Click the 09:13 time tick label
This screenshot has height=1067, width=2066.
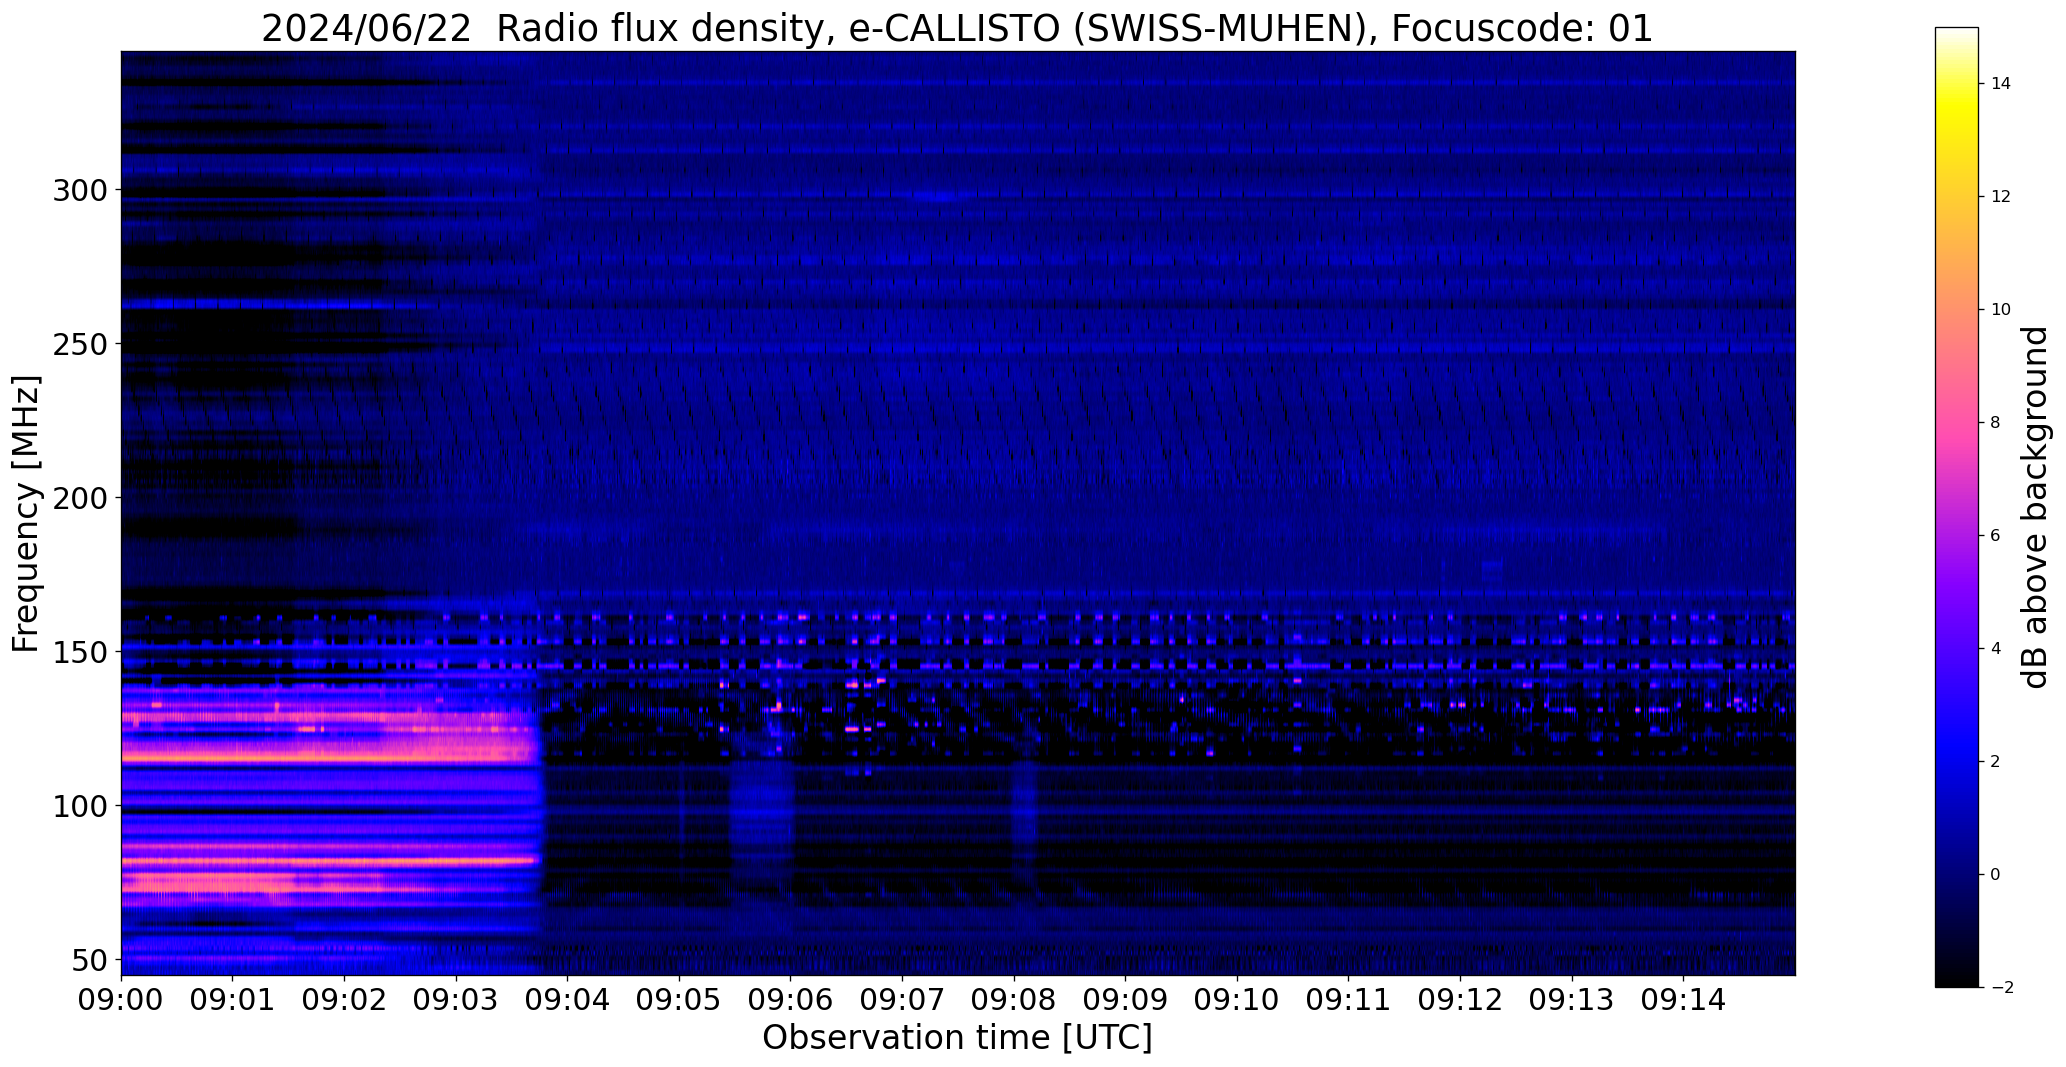pos(1572,1000)
